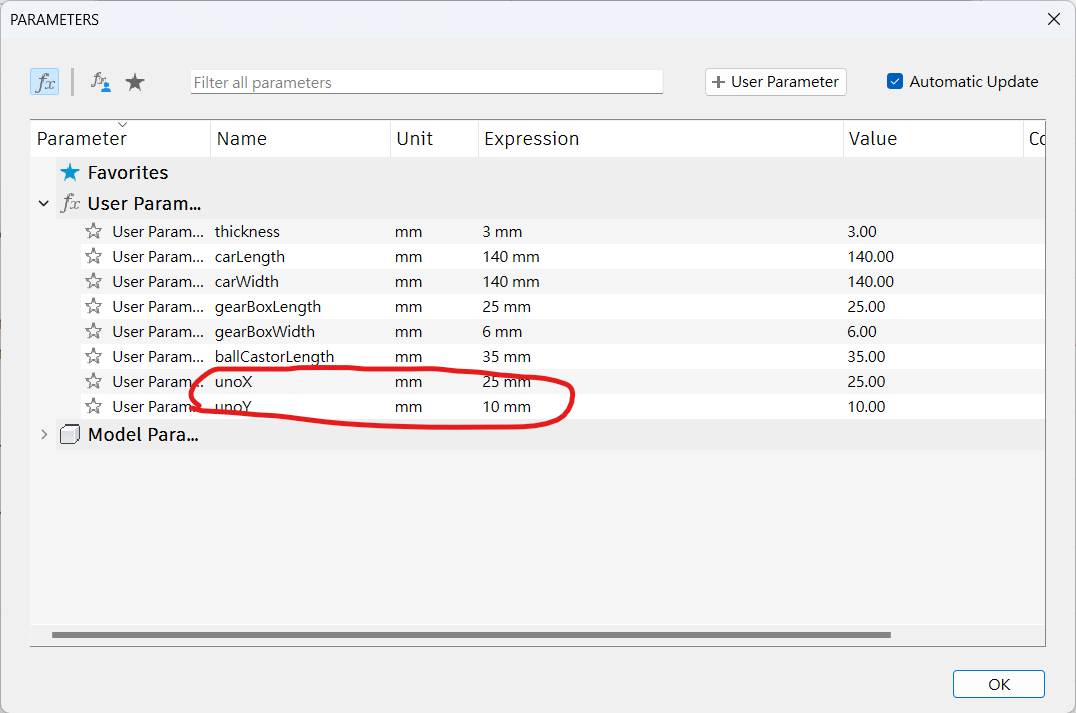Image resolution: width=1076 pixels, height=713 pixels.
Task: Favorite the carLength parameter star
Action: pyautogui.click(x=94, y=257)
